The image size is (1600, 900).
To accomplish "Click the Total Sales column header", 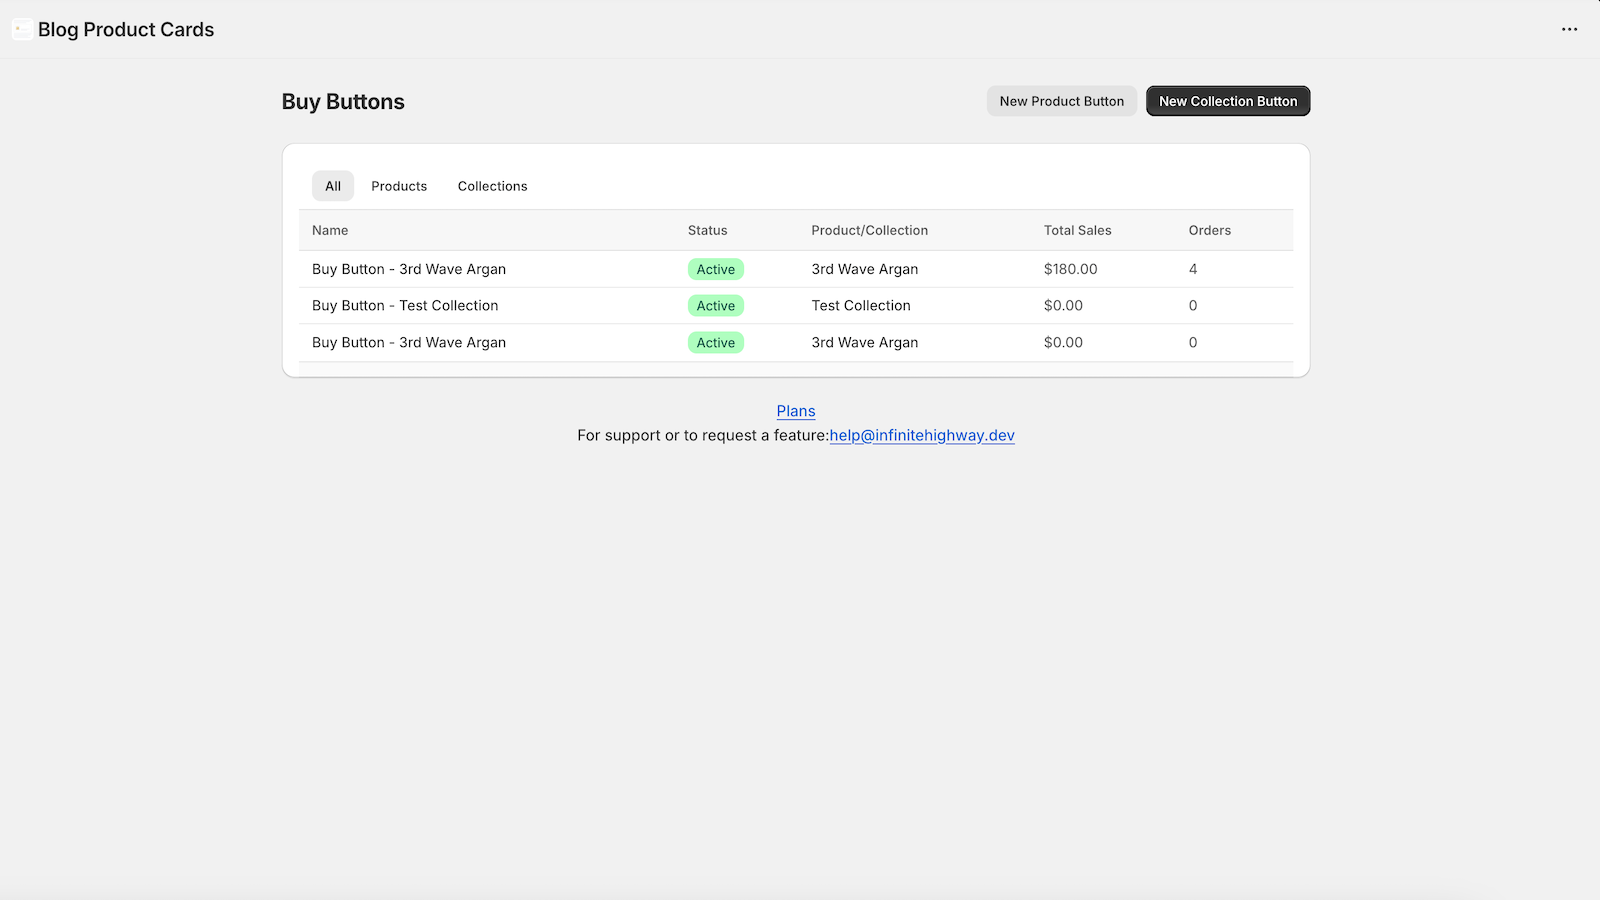I will coord(1077,230).
